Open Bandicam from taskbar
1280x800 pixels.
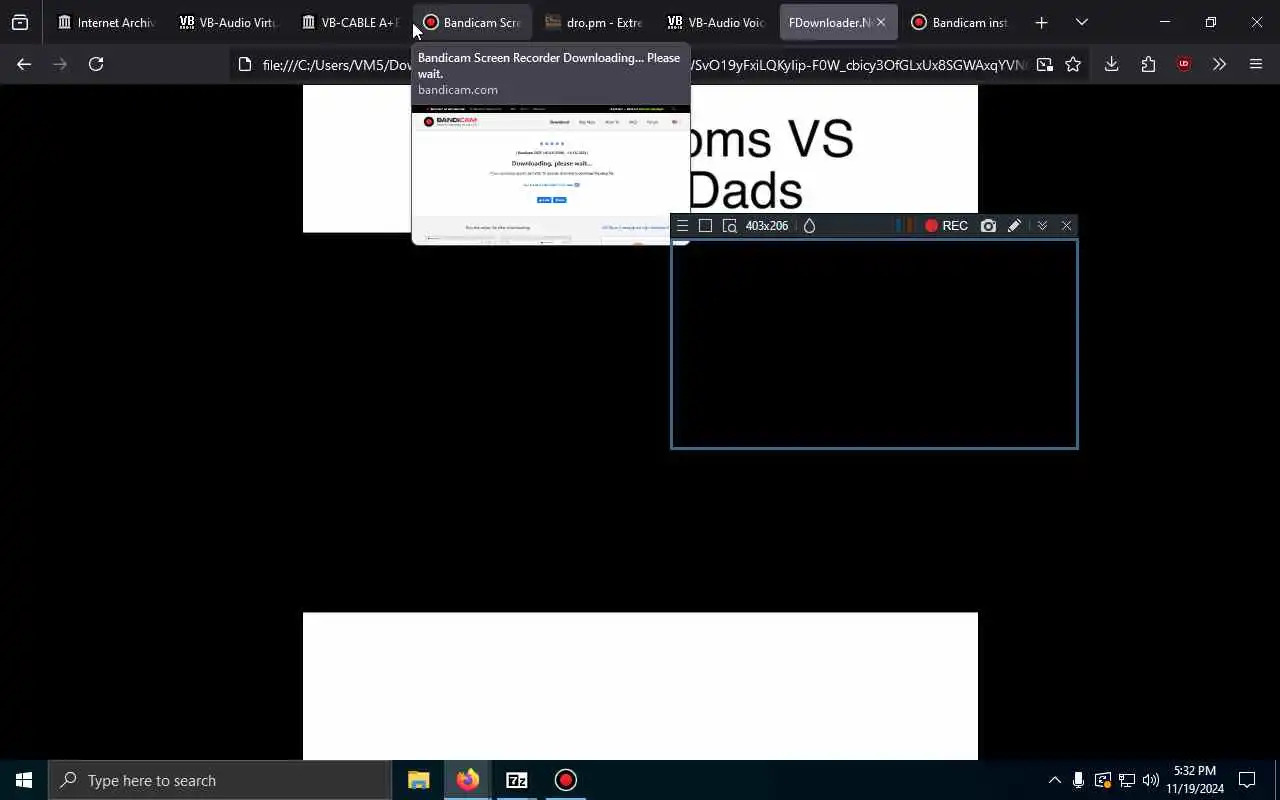[565, 780]
